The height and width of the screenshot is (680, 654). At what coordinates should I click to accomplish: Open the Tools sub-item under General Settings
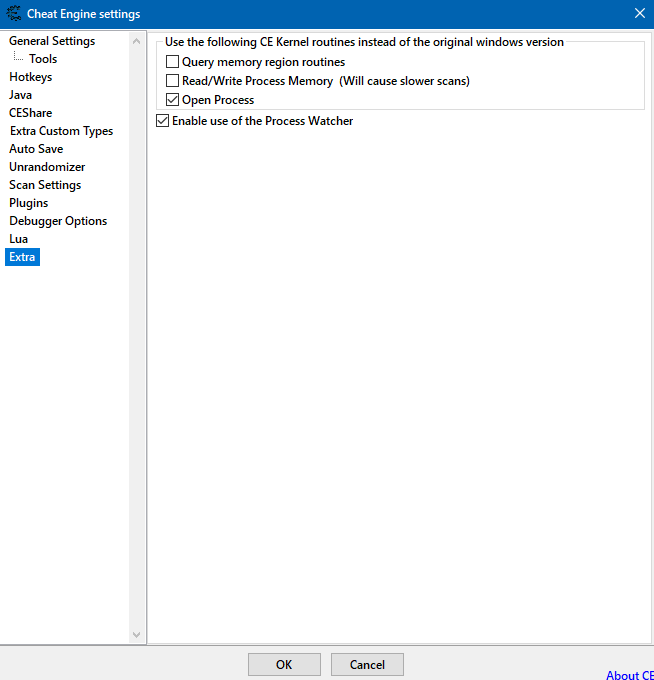pyautogui.click(x=43, y=59)
